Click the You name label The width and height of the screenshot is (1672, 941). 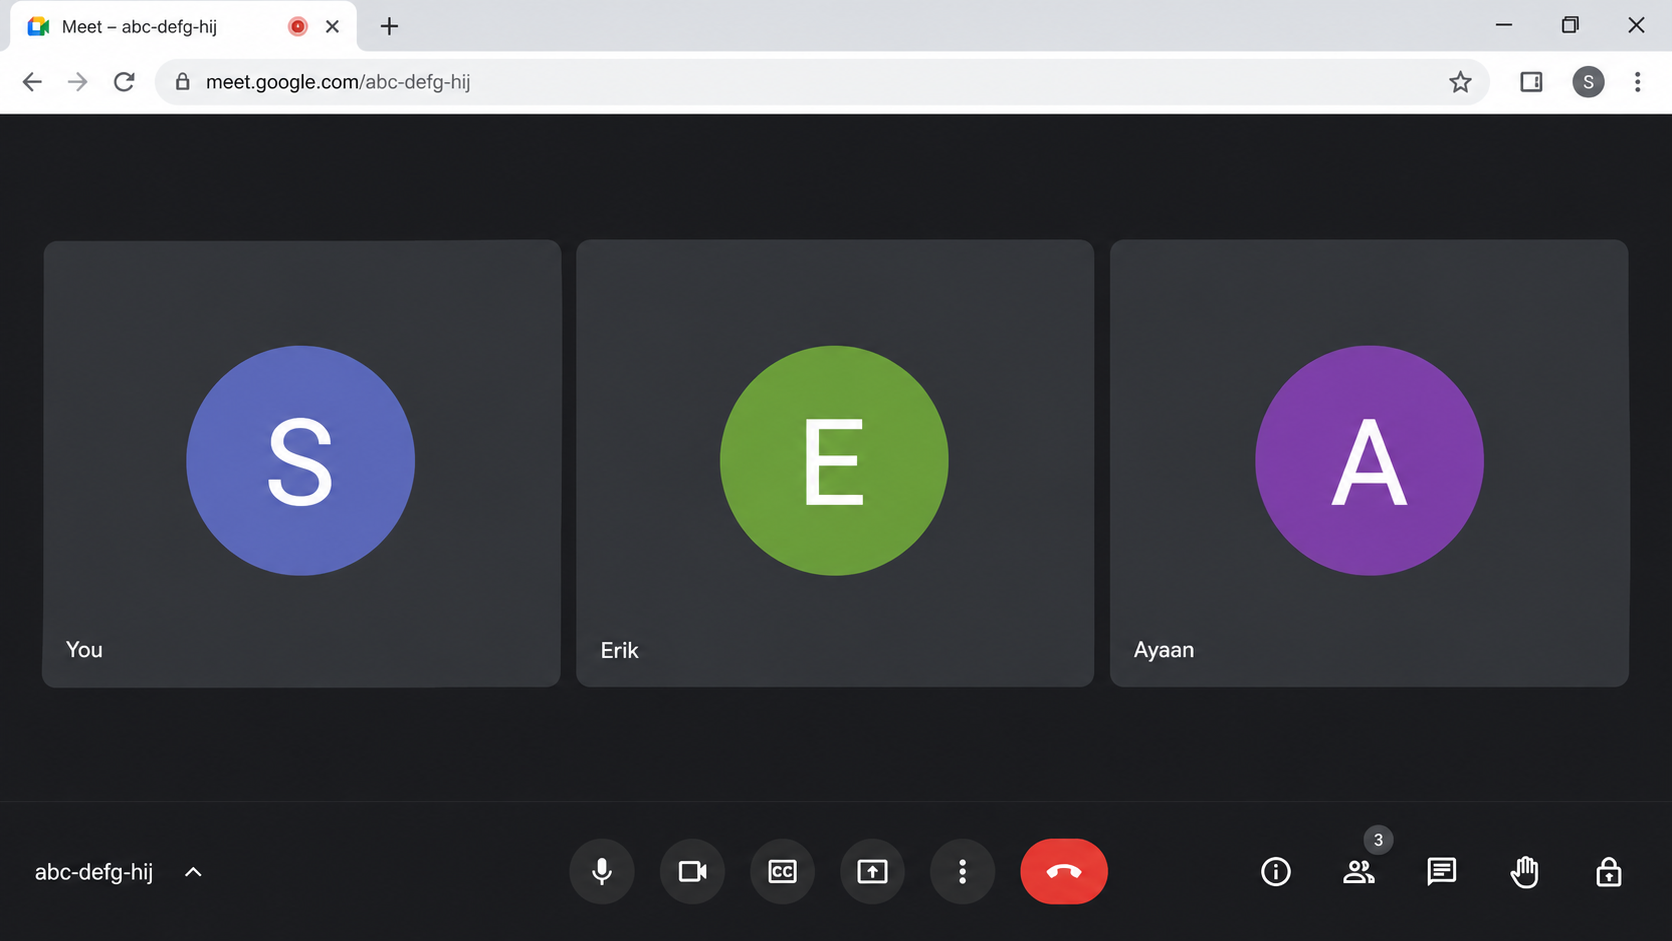point(84,650)
